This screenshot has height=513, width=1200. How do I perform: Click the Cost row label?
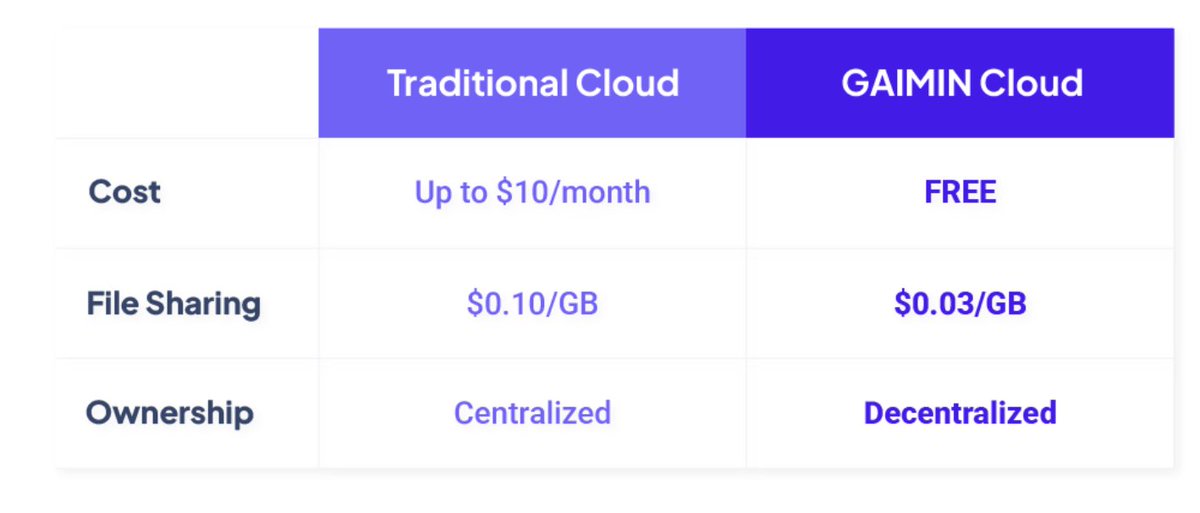point(125,192)
